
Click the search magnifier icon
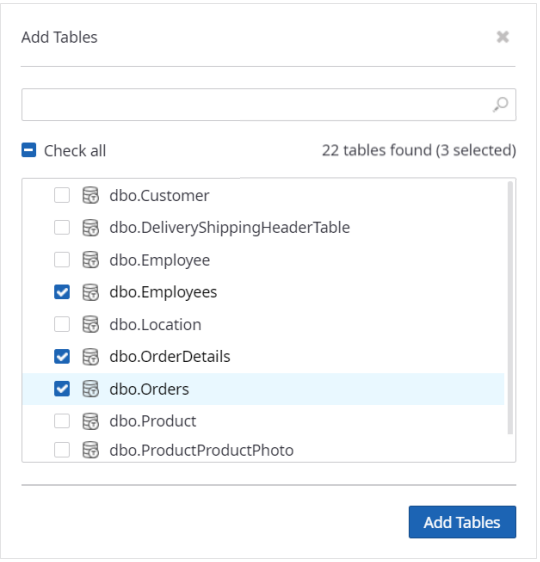pyautogui.click(x=500, y=105)
